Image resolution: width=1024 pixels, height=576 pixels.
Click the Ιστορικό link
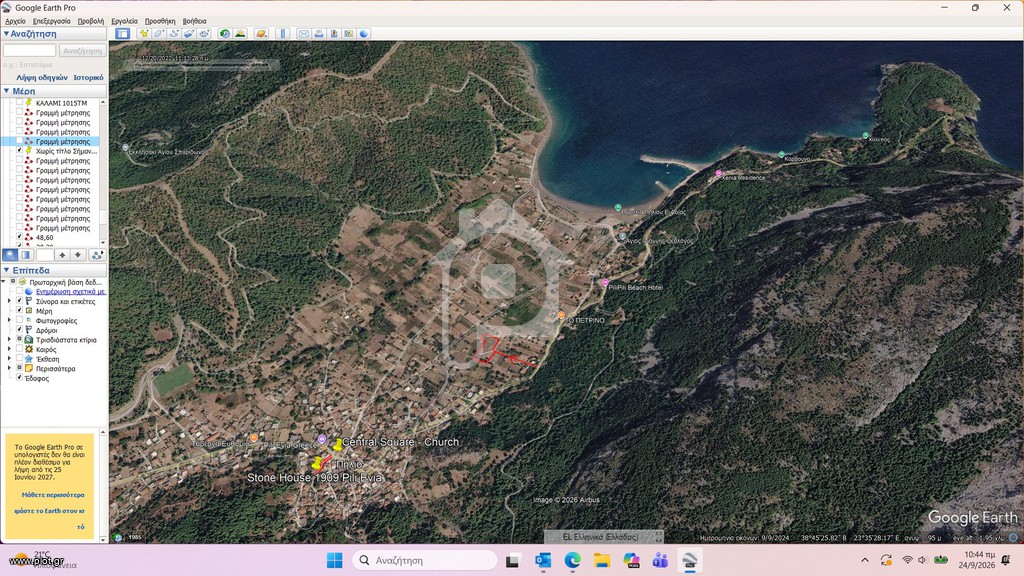tap(88, 77)
